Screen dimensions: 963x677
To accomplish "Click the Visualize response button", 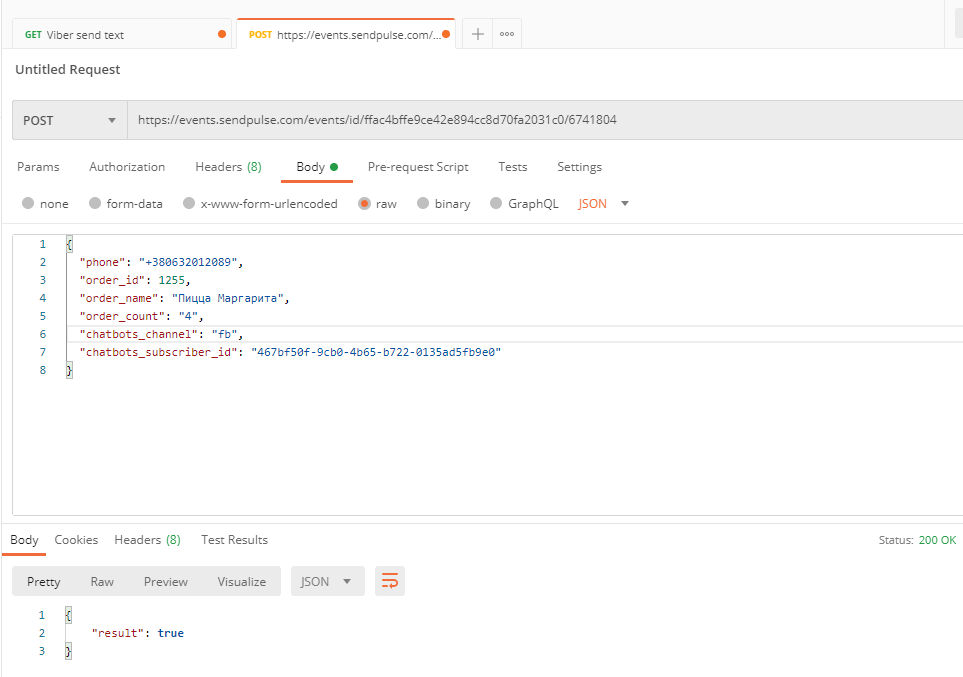I will click(242, 581).
